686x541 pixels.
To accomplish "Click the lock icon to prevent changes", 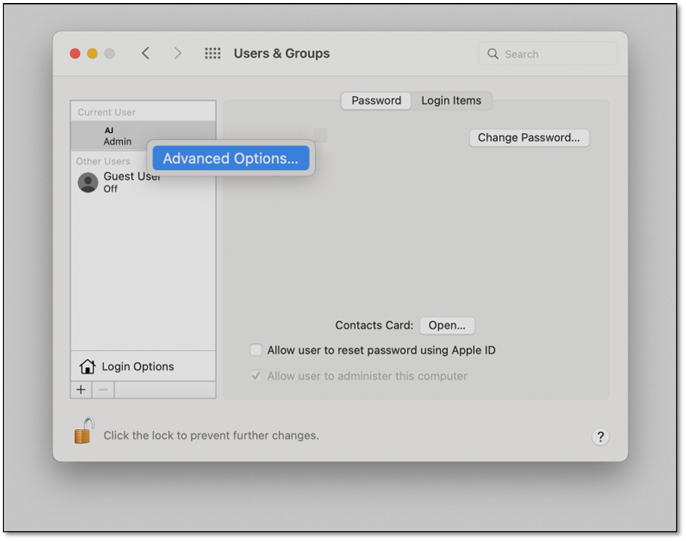I will (83, 431).
